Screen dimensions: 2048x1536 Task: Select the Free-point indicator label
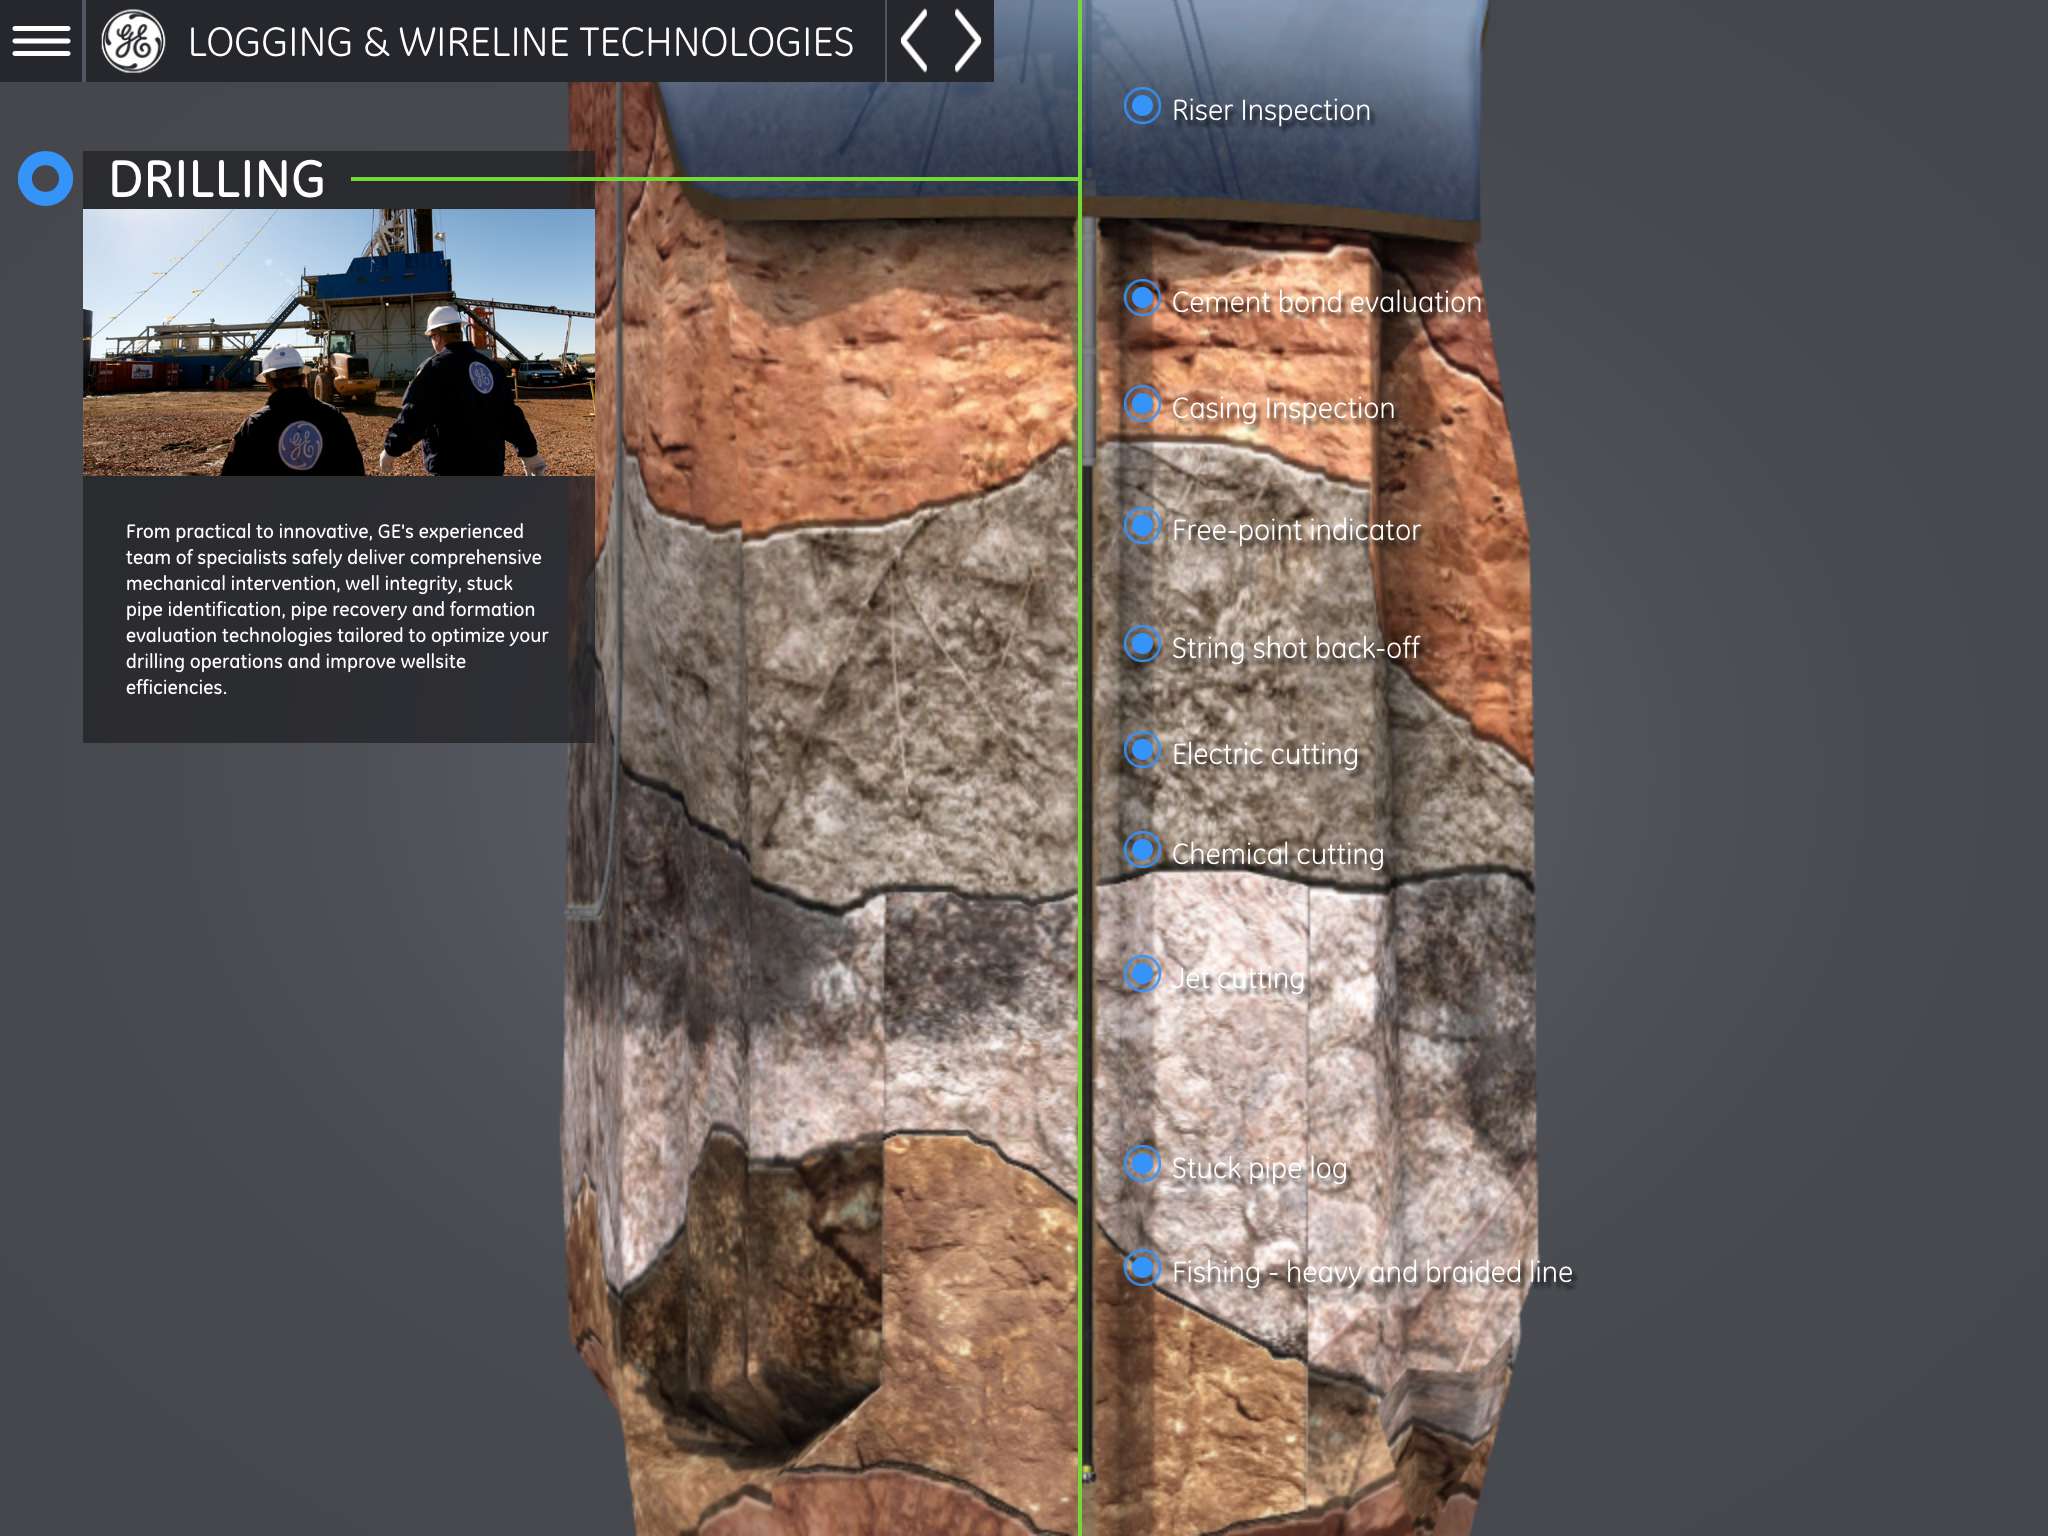point(1296,531)
